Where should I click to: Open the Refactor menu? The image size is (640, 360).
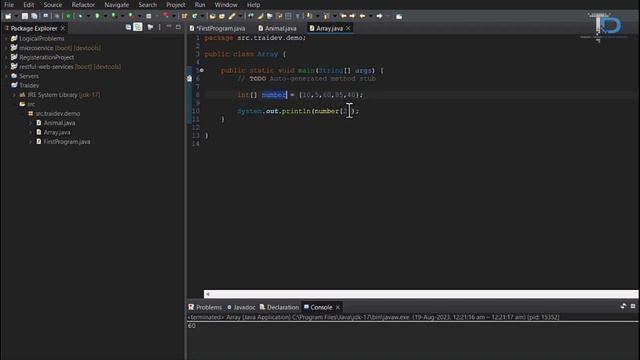point(83,5)
